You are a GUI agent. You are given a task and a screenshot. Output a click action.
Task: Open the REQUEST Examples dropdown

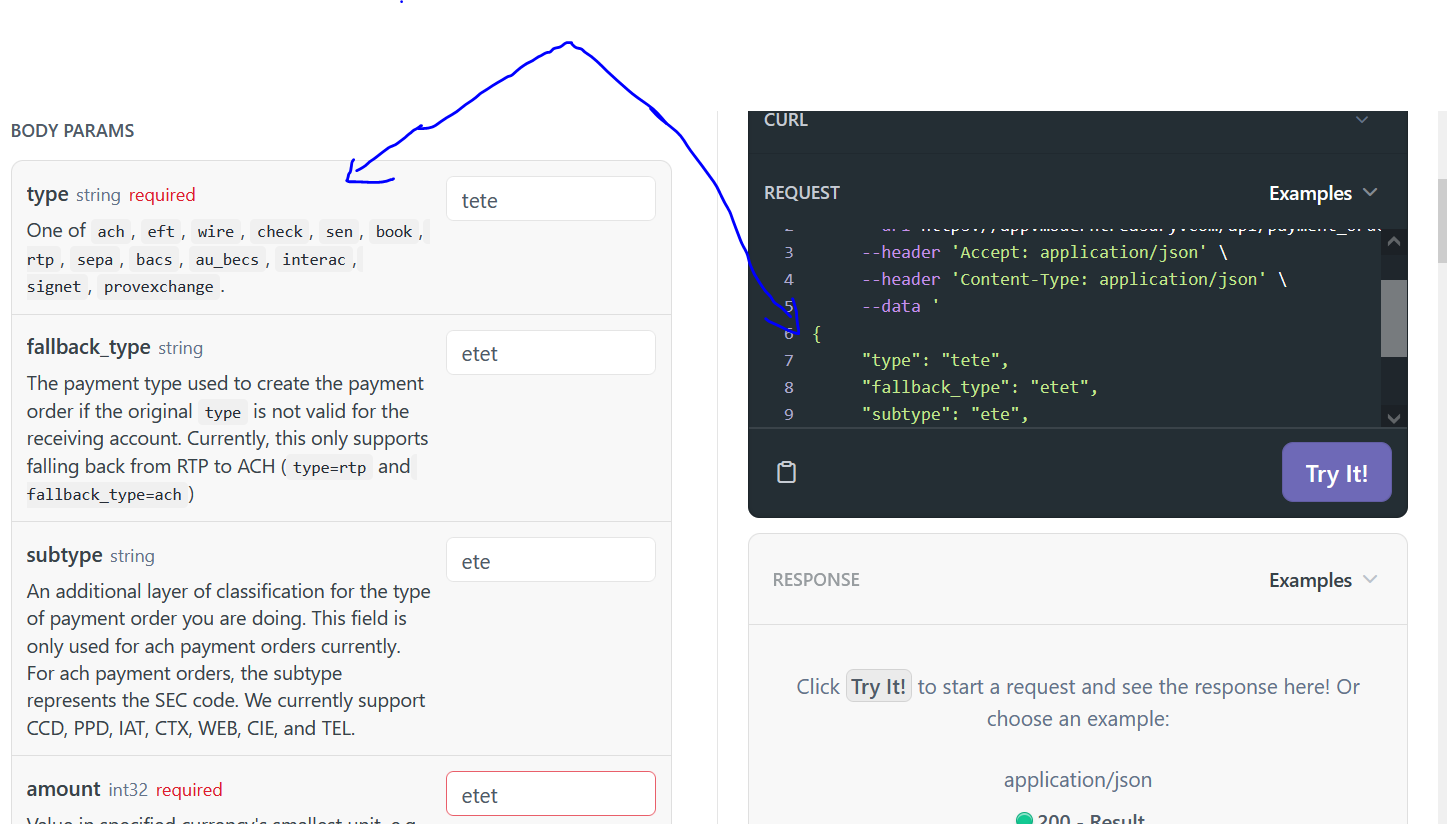coord(1323,192)
